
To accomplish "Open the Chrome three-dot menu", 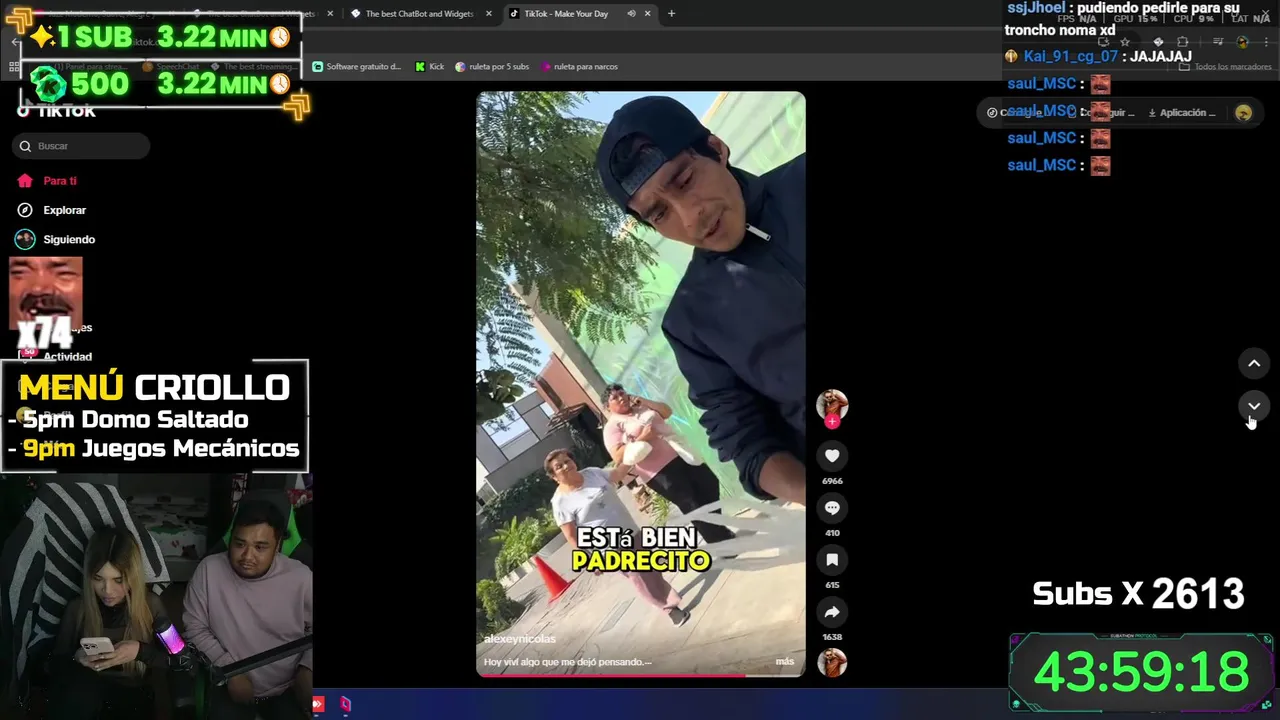I will click(x=1266, y=42).
